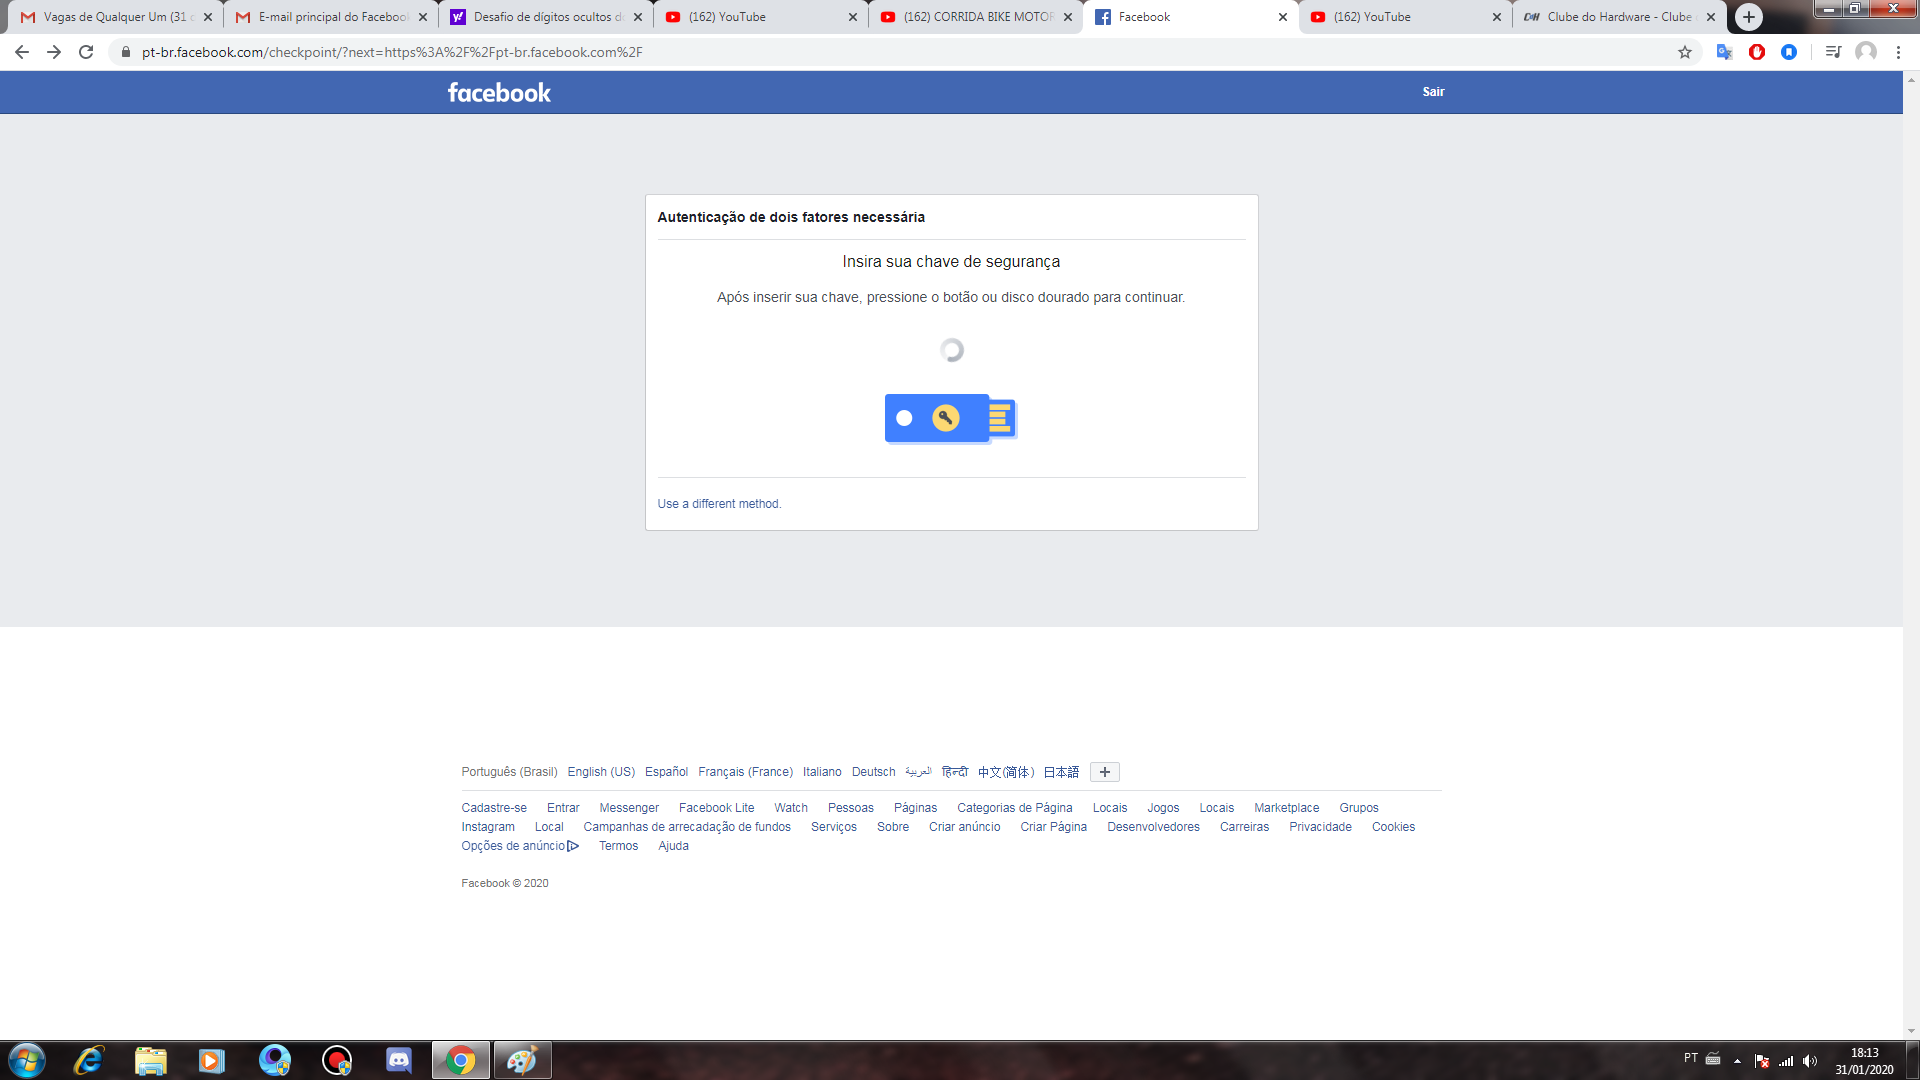Bookmark this page with the star icon
Image resolution: width=1920 pixels, height=1080 pixels.
pos(1685,52)
